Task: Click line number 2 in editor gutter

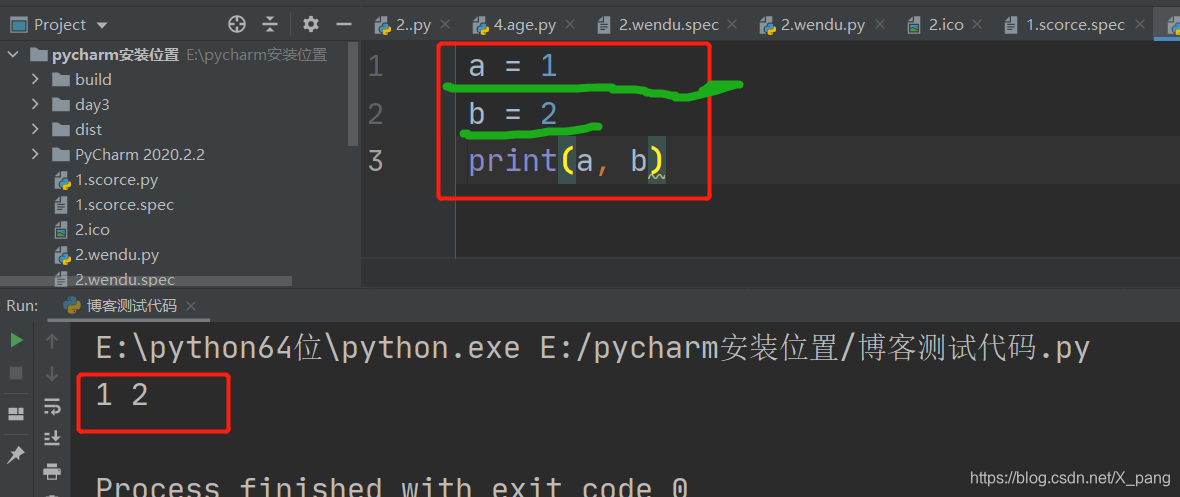Action: point(376,114)
